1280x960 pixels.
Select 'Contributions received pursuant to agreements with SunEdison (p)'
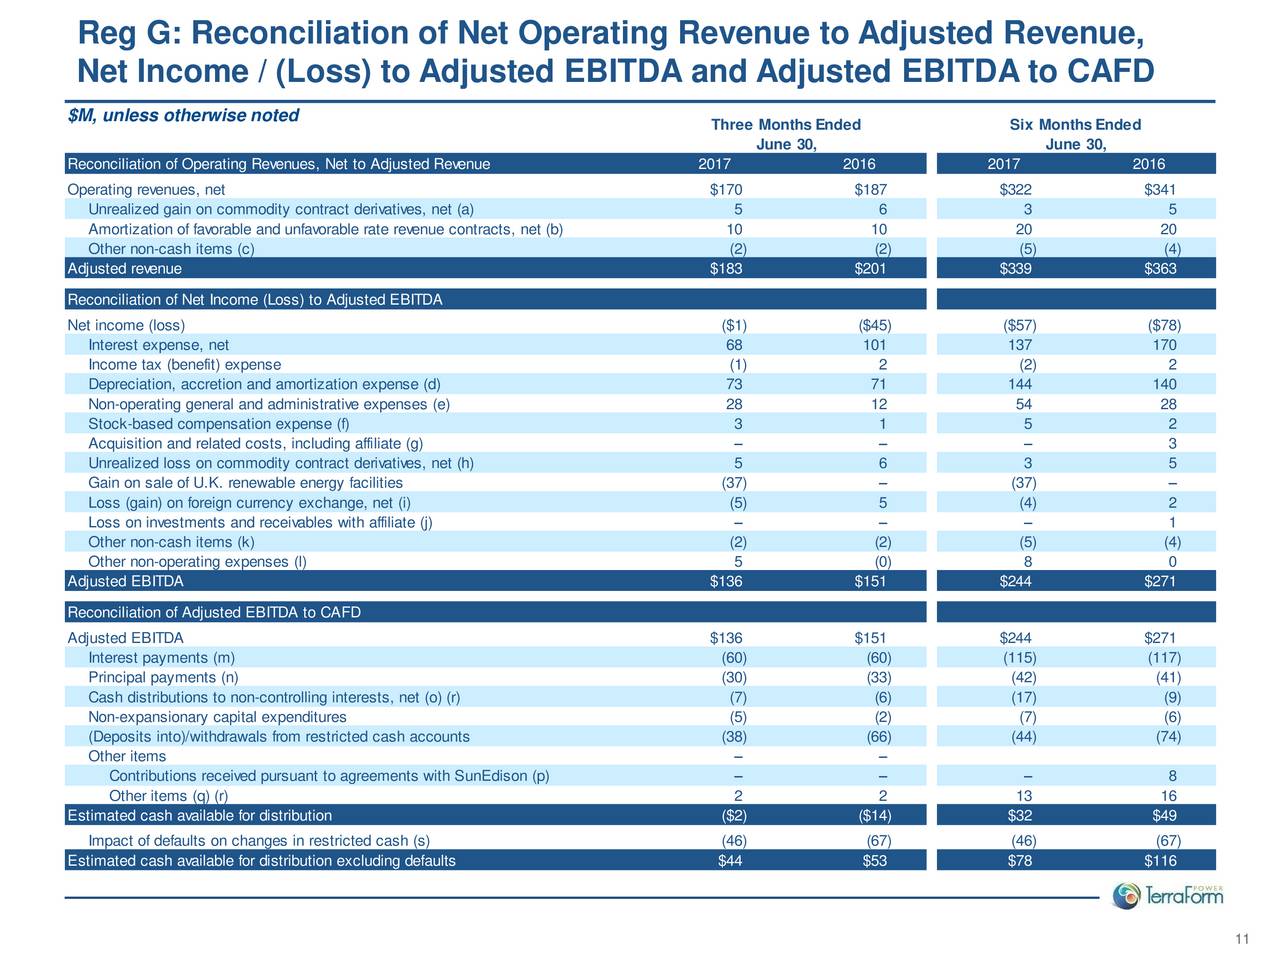[x=329, y=776]
